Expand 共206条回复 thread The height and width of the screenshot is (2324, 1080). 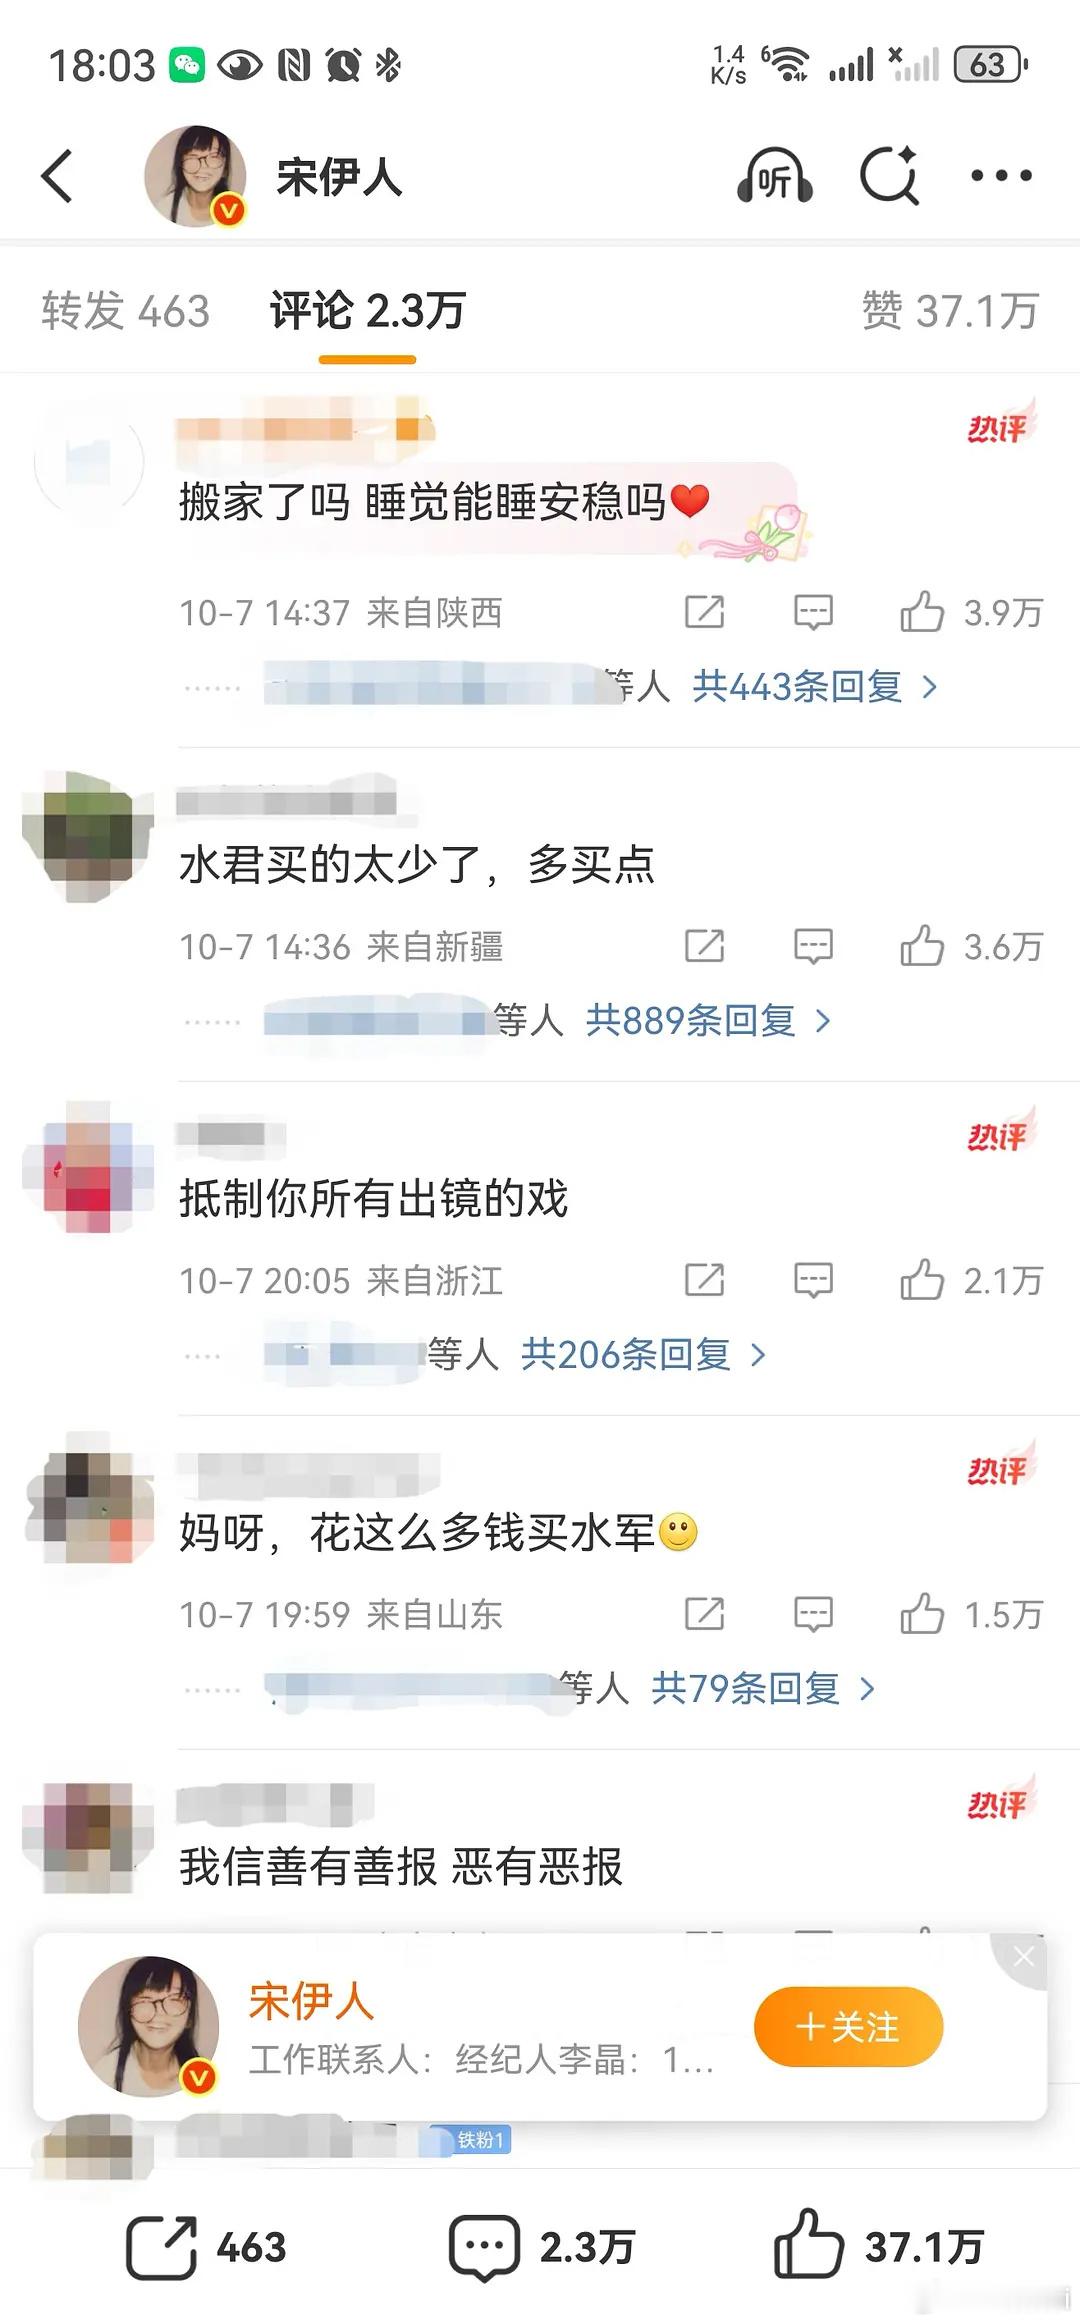(x=643, y=1355)
